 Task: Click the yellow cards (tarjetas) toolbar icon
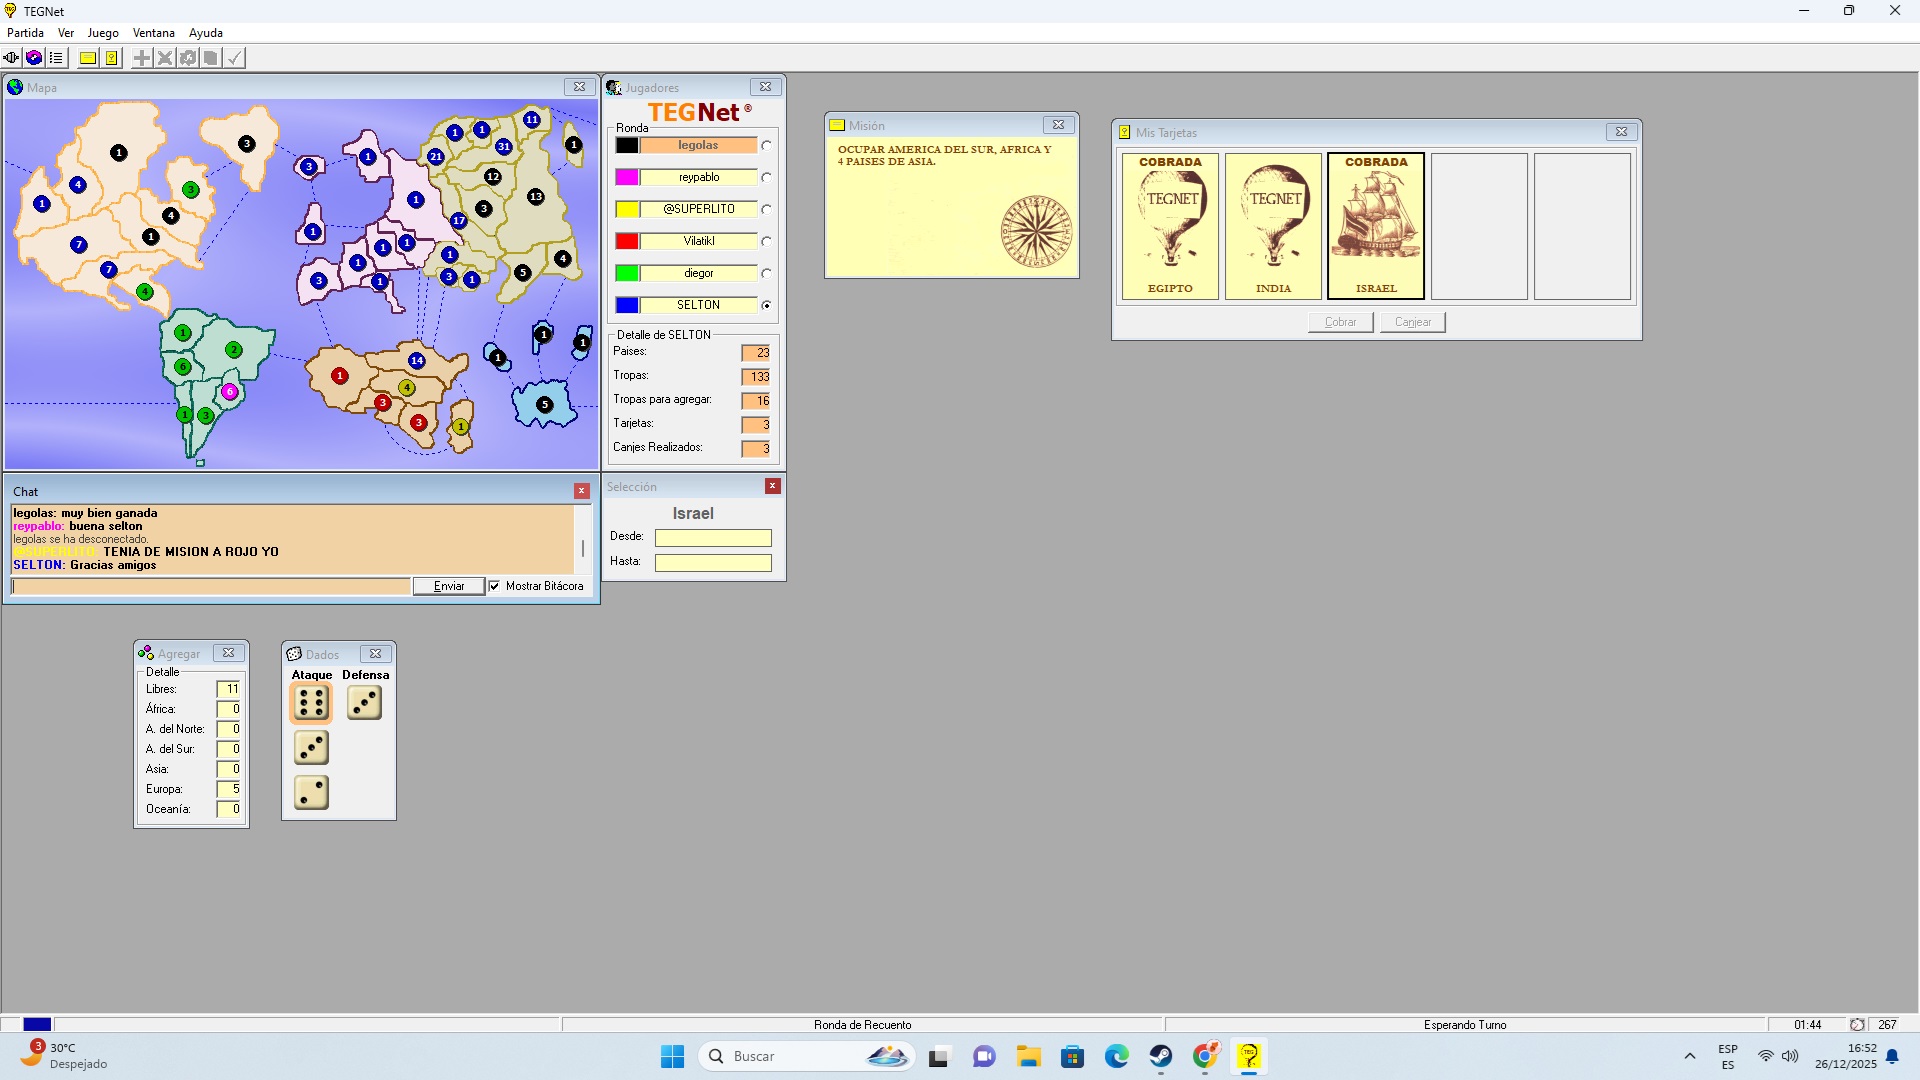click(x=111, y=58)
